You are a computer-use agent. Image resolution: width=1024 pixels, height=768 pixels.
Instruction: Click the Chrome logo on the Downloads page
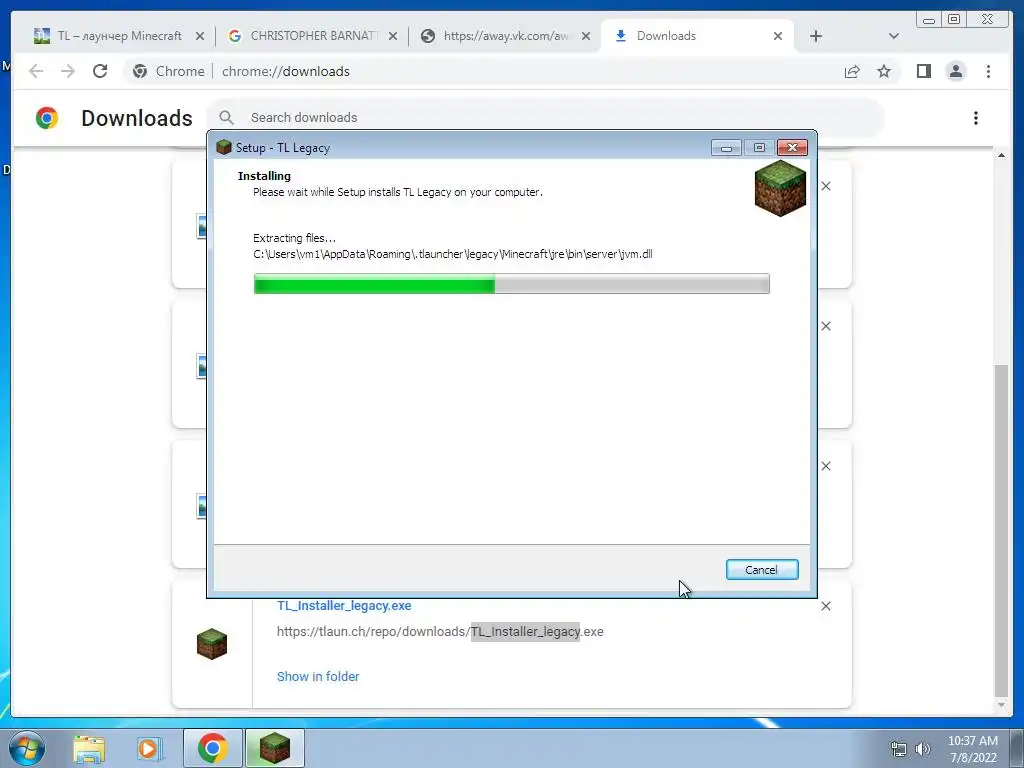47,118
